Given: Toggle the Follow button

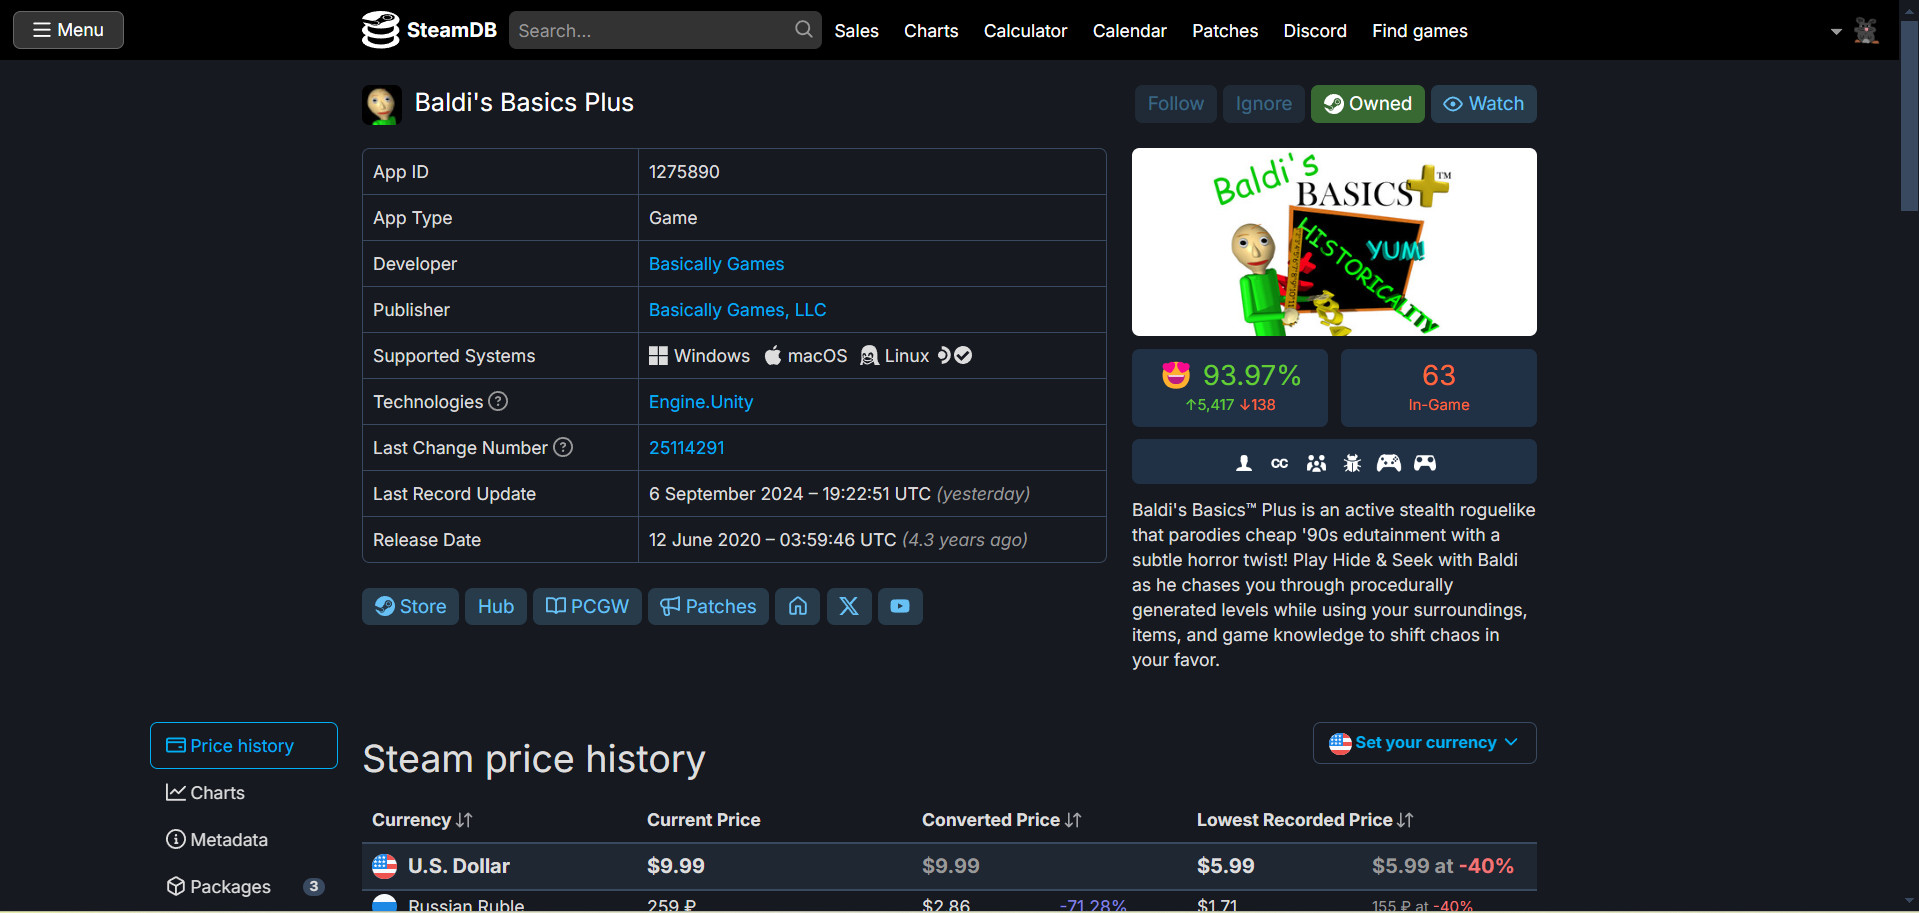Looking at the screenshot, I should point(1175,104).
